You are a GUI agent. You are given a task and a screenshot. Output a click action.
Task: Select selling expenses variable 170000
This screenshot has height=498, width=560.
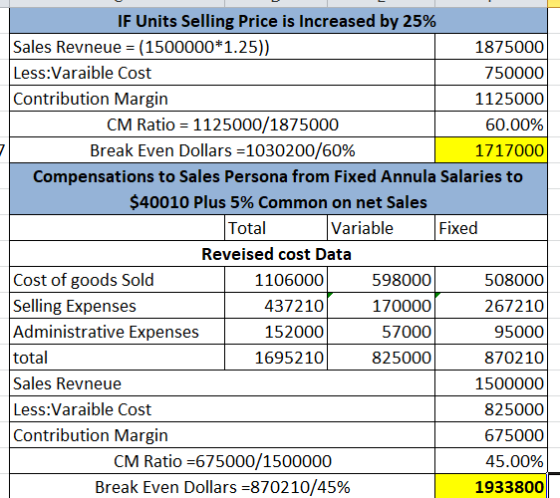tap(381, 306)
